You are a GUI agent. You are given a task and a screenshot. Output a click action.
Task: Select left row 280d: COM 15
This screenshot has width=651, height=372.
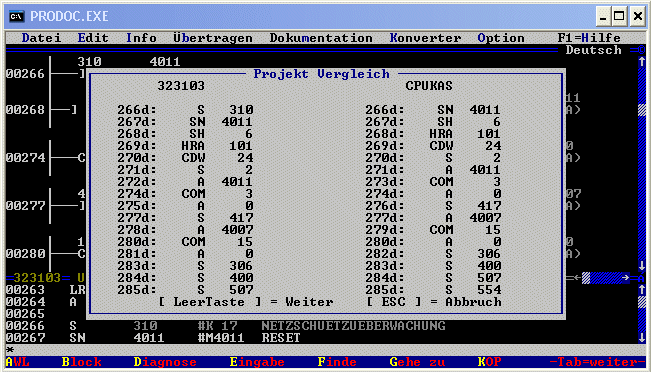tap(185, 242)
